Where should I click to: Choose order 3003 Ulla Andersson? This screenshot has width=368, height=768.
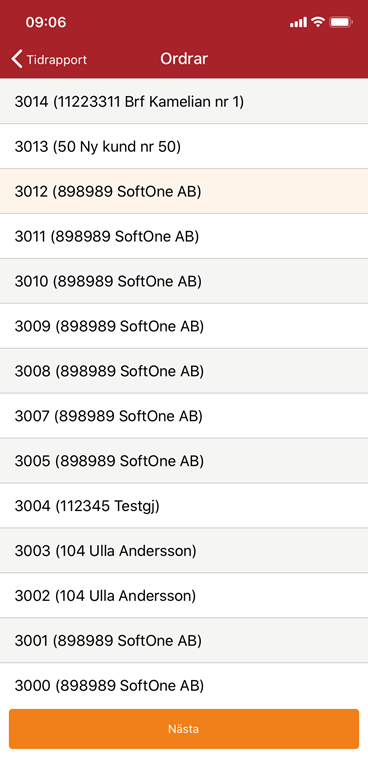tap(184, 551)
